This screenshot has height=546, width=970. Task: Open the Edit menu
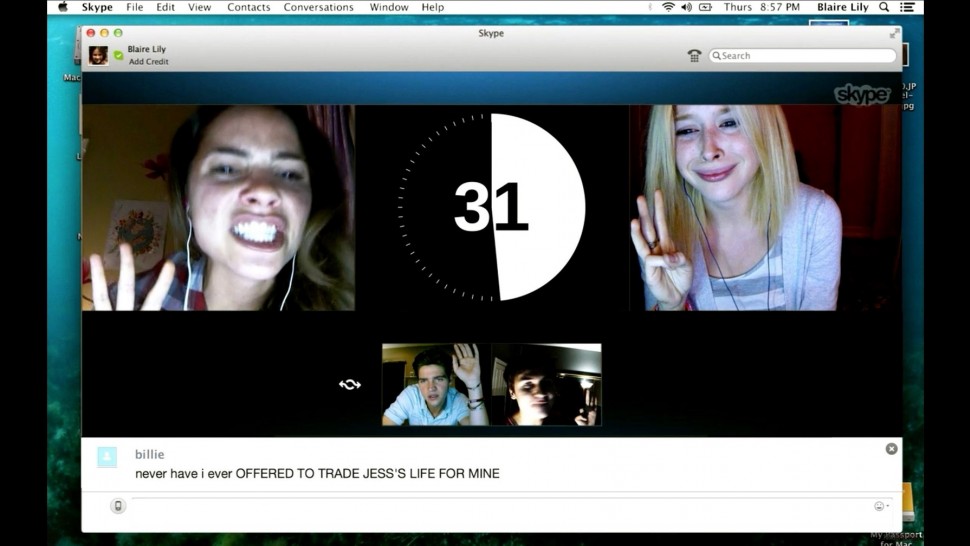click(165, 7)
